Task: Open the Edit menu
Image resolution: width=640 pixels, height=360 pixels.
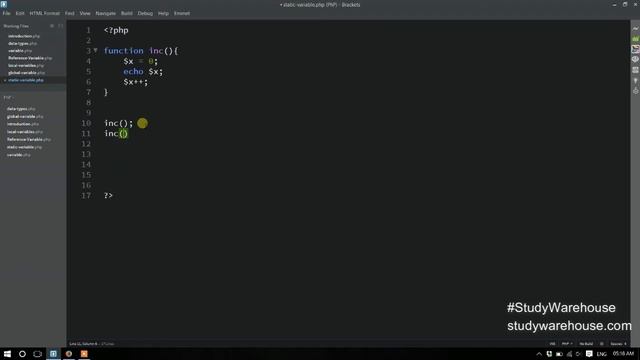Action: [x=20, y=13]
